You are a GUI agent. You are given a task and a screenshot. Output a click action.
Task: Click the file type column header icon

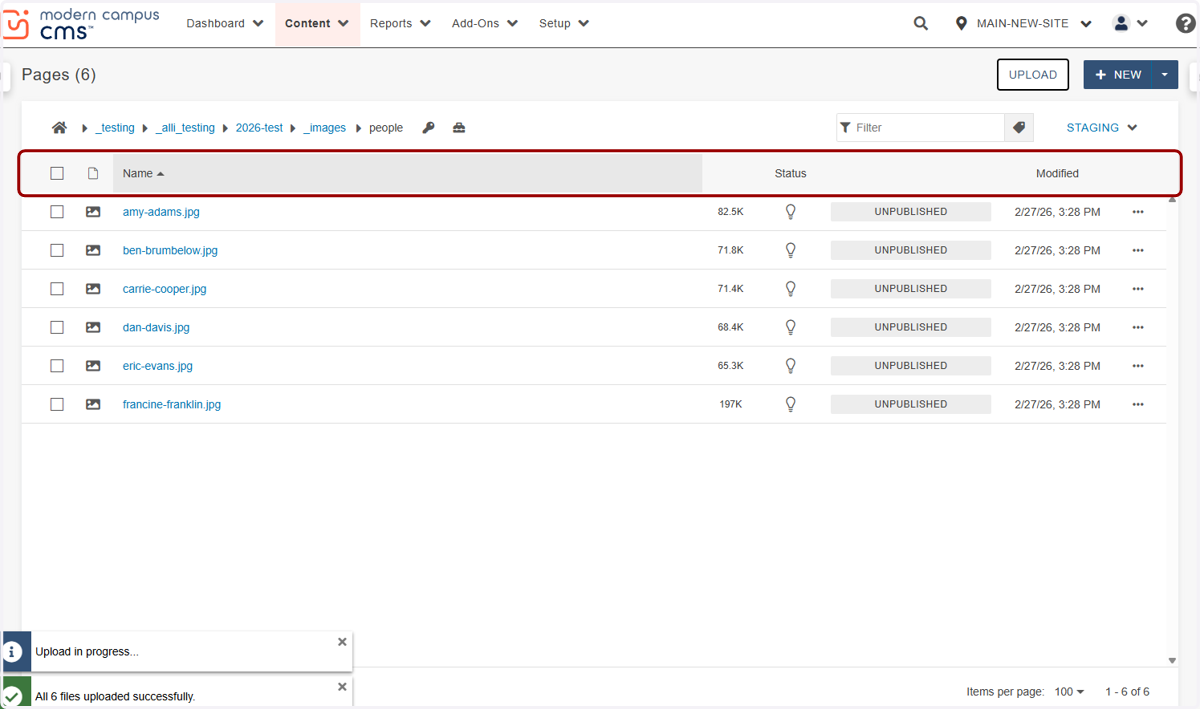[x=93, y=173]
